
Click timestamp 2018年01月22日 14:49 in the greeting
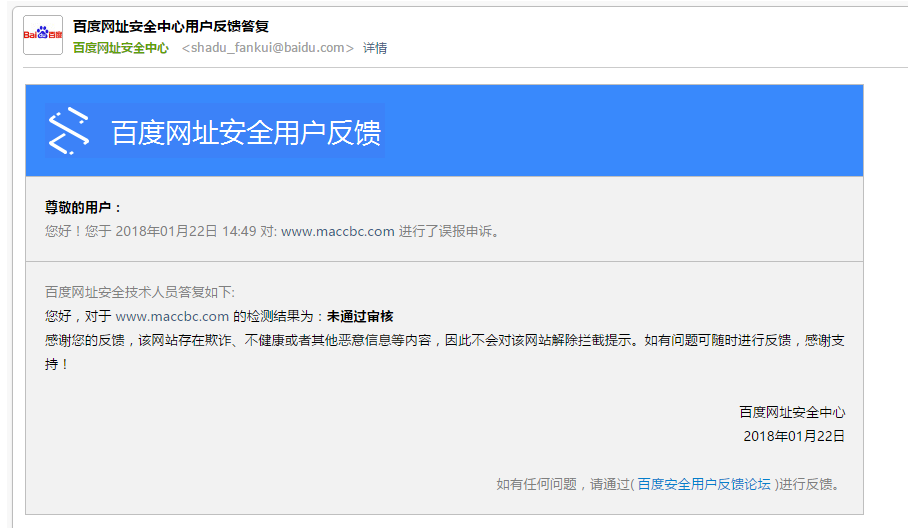[x=185, y=232]
